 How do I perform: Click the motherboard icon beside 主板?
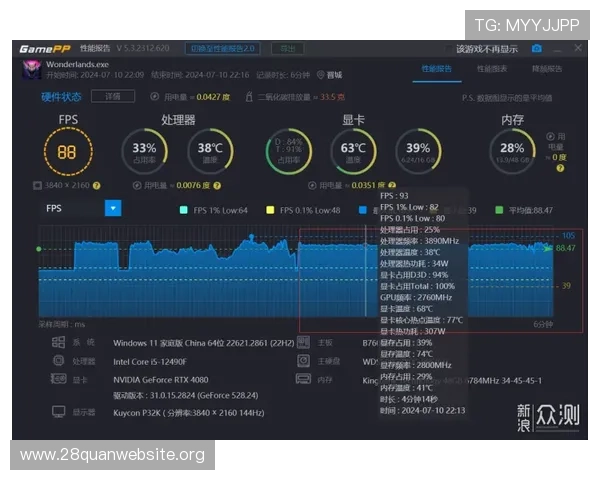[303, 342]
